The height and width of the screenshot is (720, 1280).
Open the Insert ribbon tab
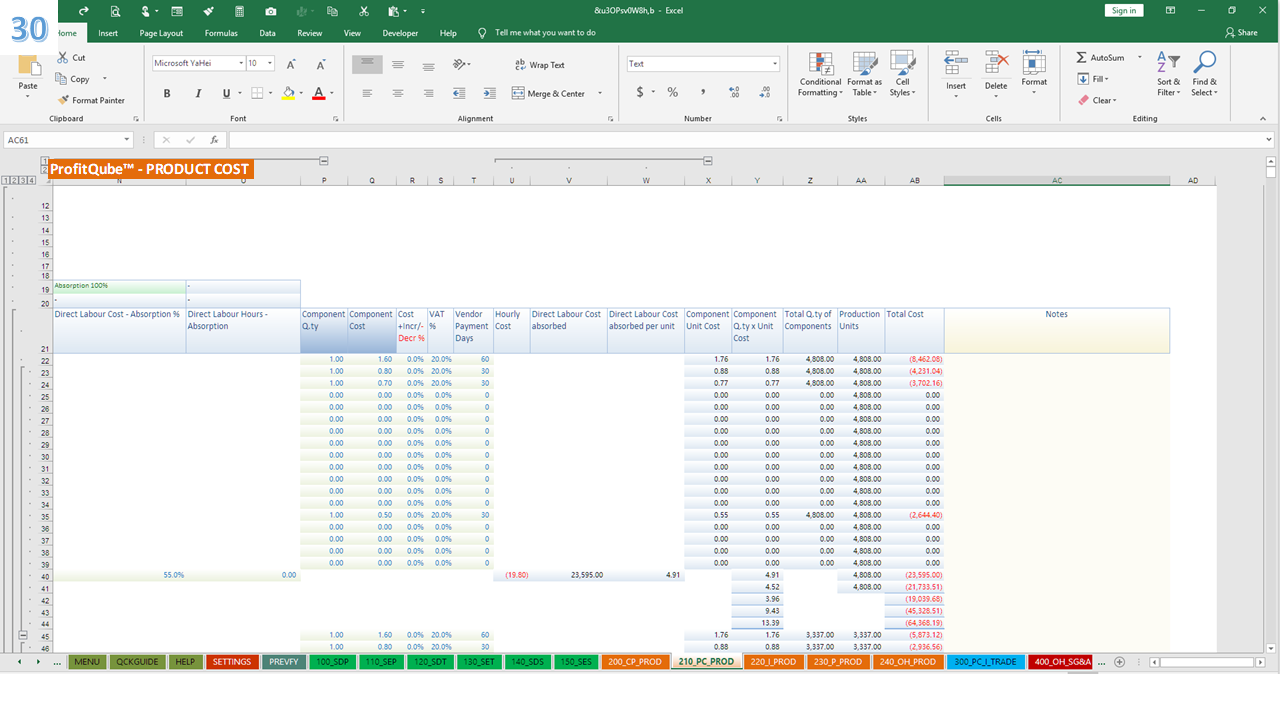[x=108, y=33]
